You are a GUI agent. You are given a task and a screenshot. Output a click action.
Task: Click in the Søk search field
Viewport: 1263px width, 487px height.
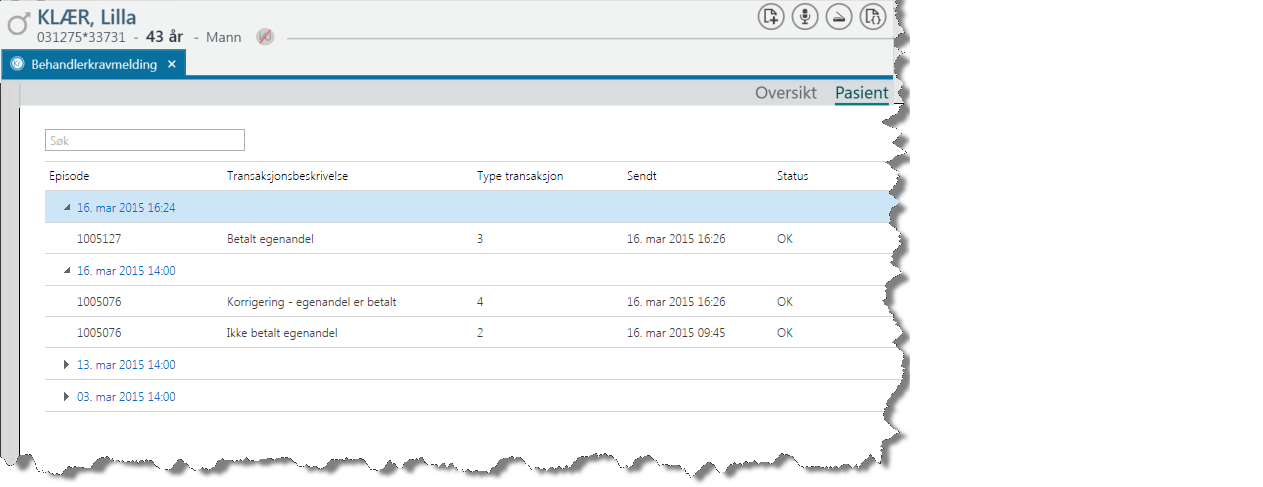145,141
